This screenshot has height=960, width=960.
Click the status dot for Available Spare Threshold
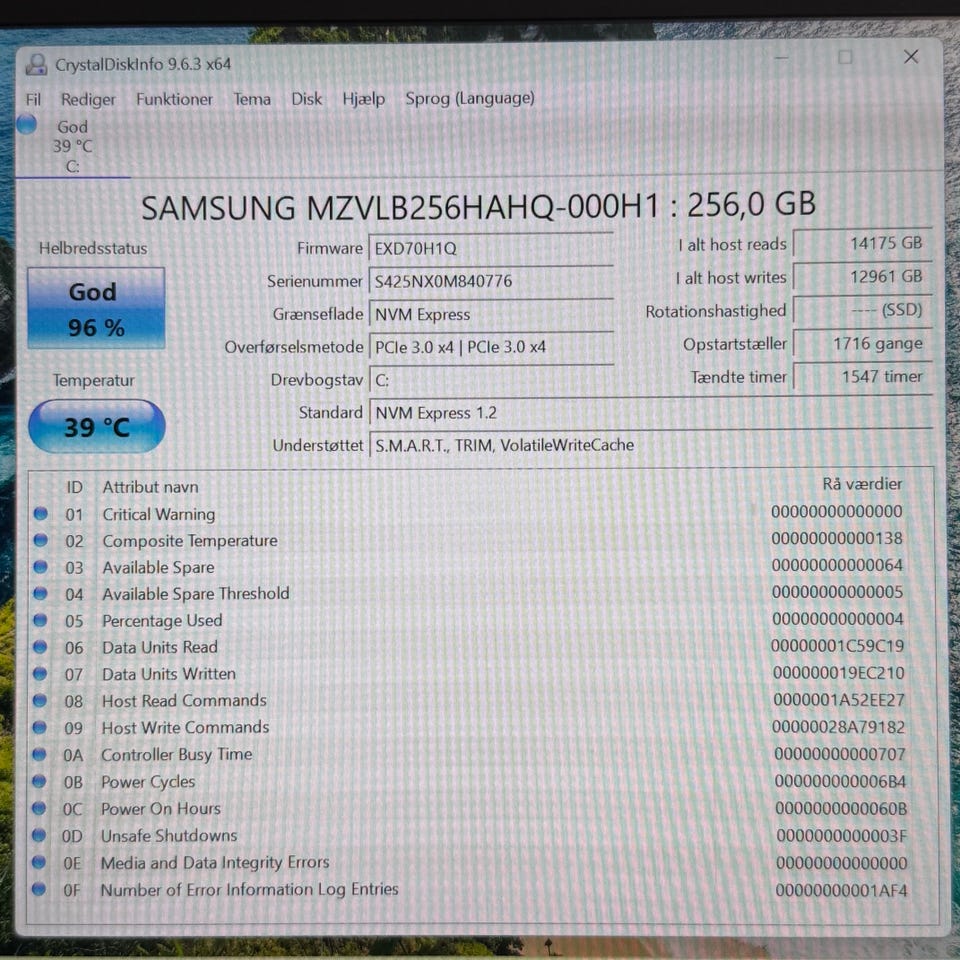40,593
